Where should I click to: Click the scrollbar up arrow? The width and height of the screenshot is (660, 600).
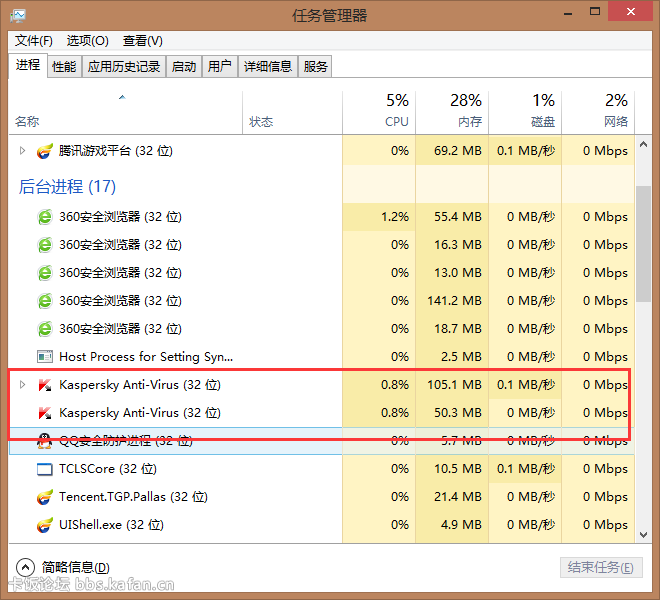[643, 145]
